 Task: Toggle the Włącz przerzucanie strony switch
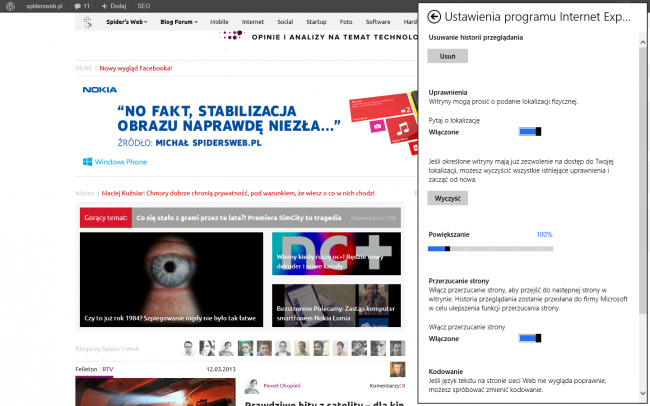tap(530, 338)
